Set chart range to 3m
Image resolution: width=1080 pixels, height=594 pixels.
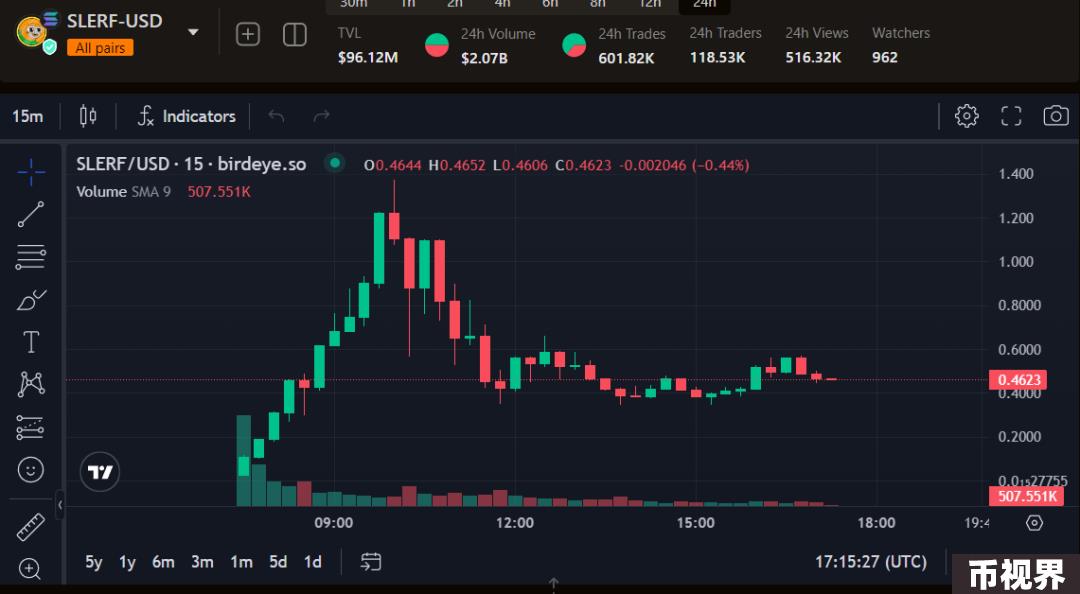click(202, 562)
